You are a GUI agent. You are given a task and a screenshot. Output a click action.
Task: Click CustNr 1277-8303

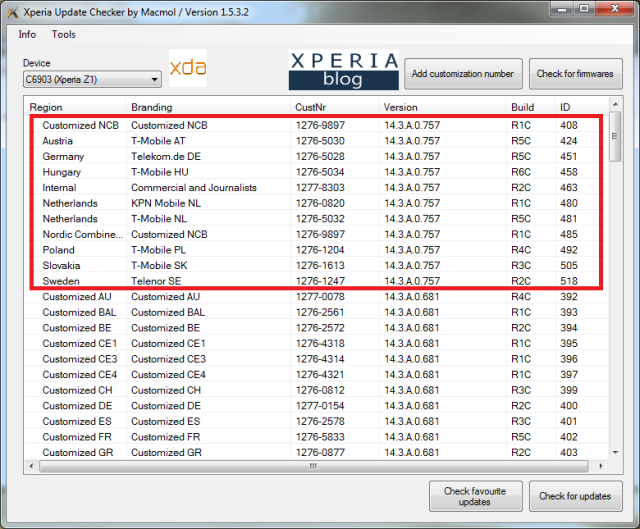pos(320,188)
